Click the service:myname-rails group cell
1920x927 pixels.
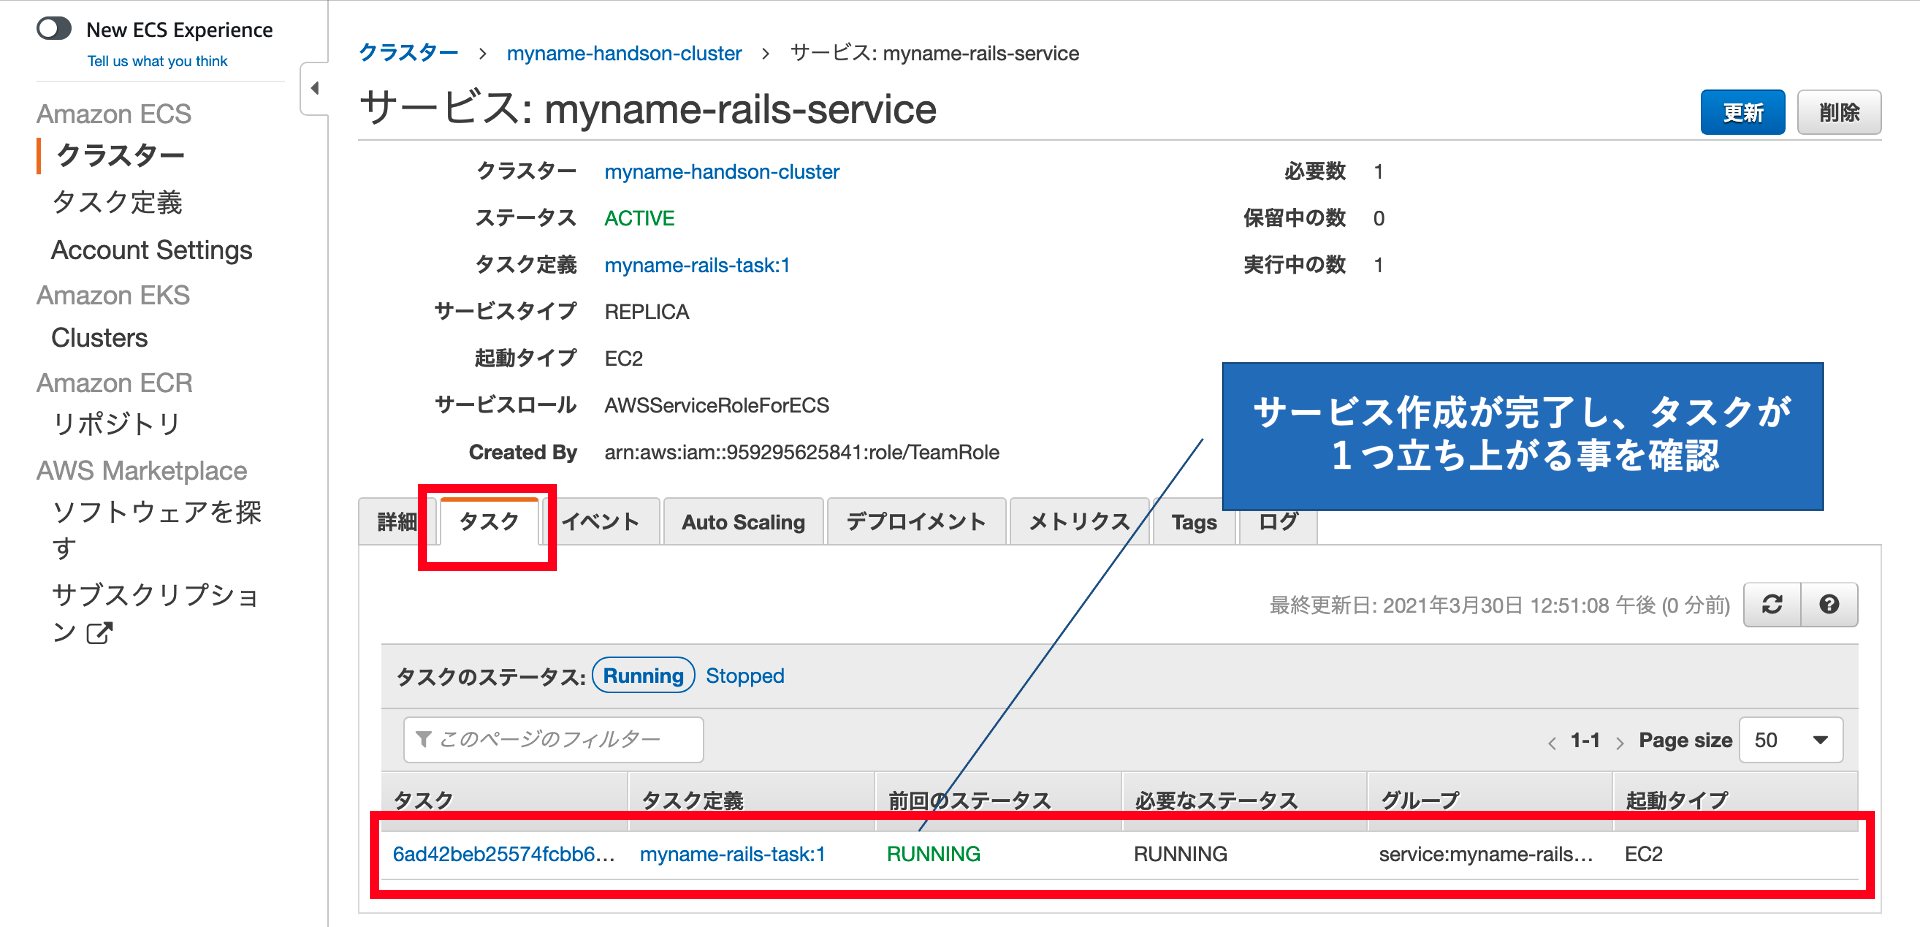(x=1485, y=854)
